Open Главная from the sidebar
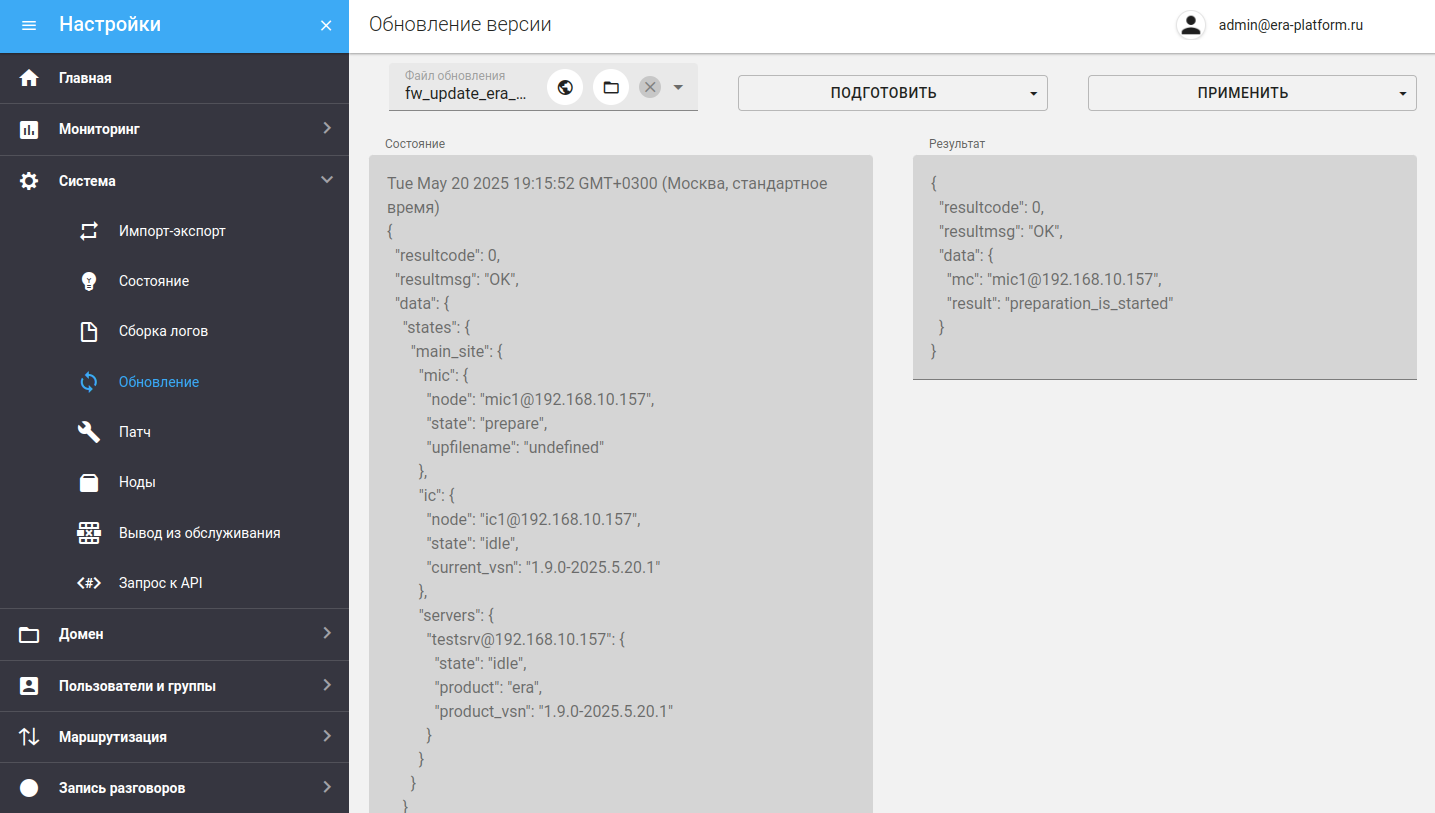Image resolution: width=1435 pixels, height=813 pixels. (85, 78)
